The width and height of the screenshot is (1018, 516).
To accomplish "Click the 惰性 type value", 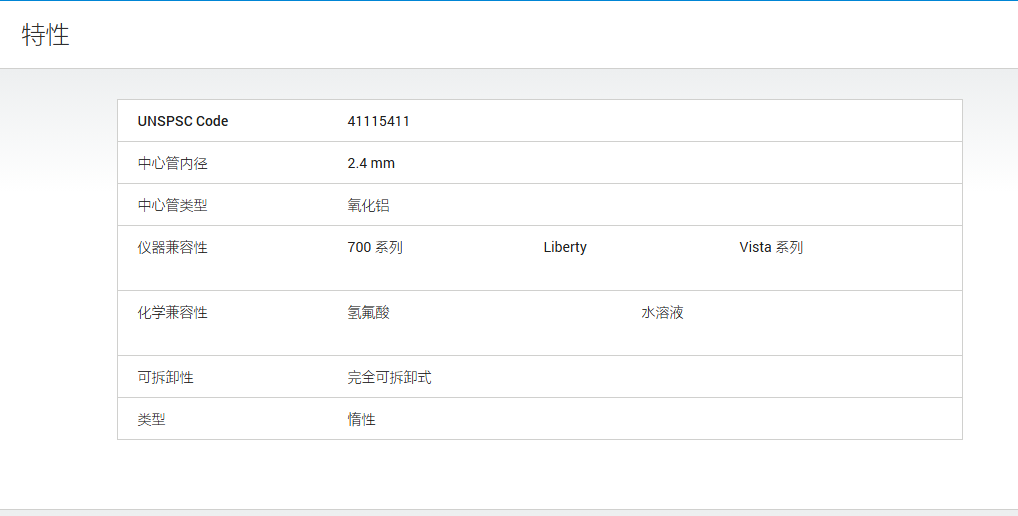I will click(362, 420).
